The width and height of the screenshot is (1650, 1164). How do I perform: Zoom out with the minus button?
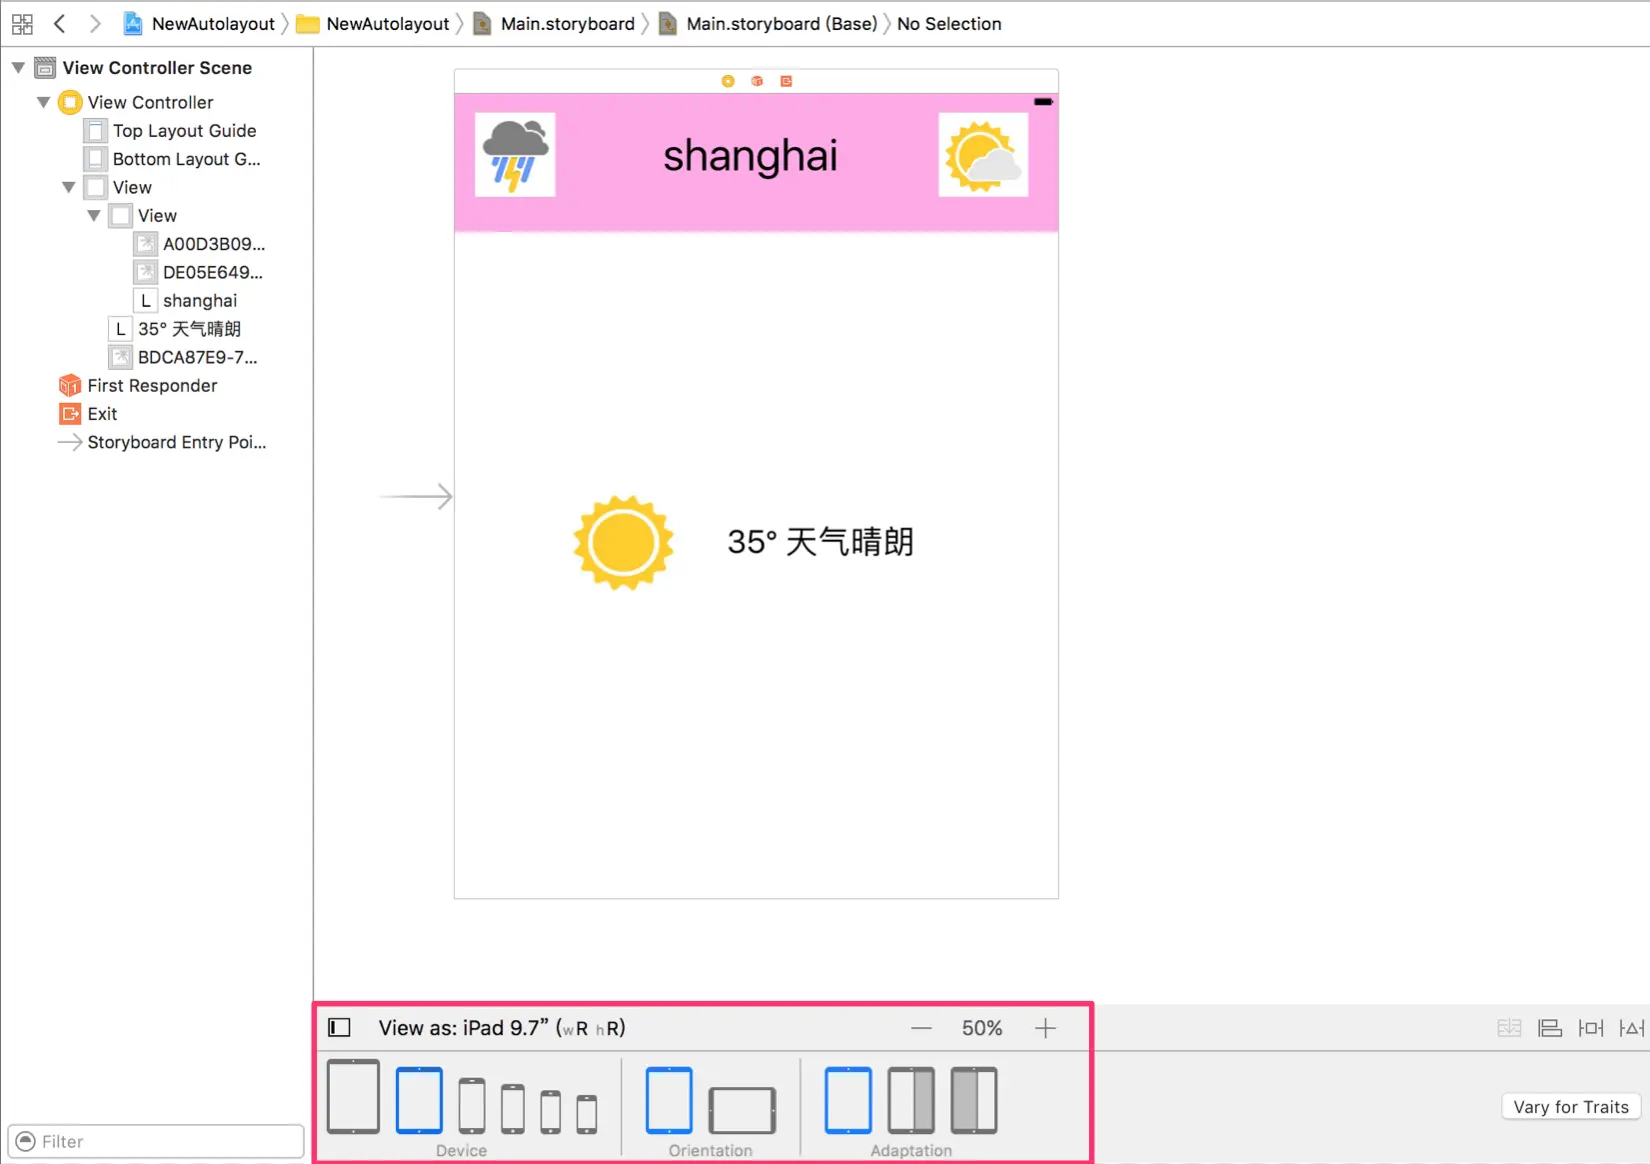(921, 1028)
